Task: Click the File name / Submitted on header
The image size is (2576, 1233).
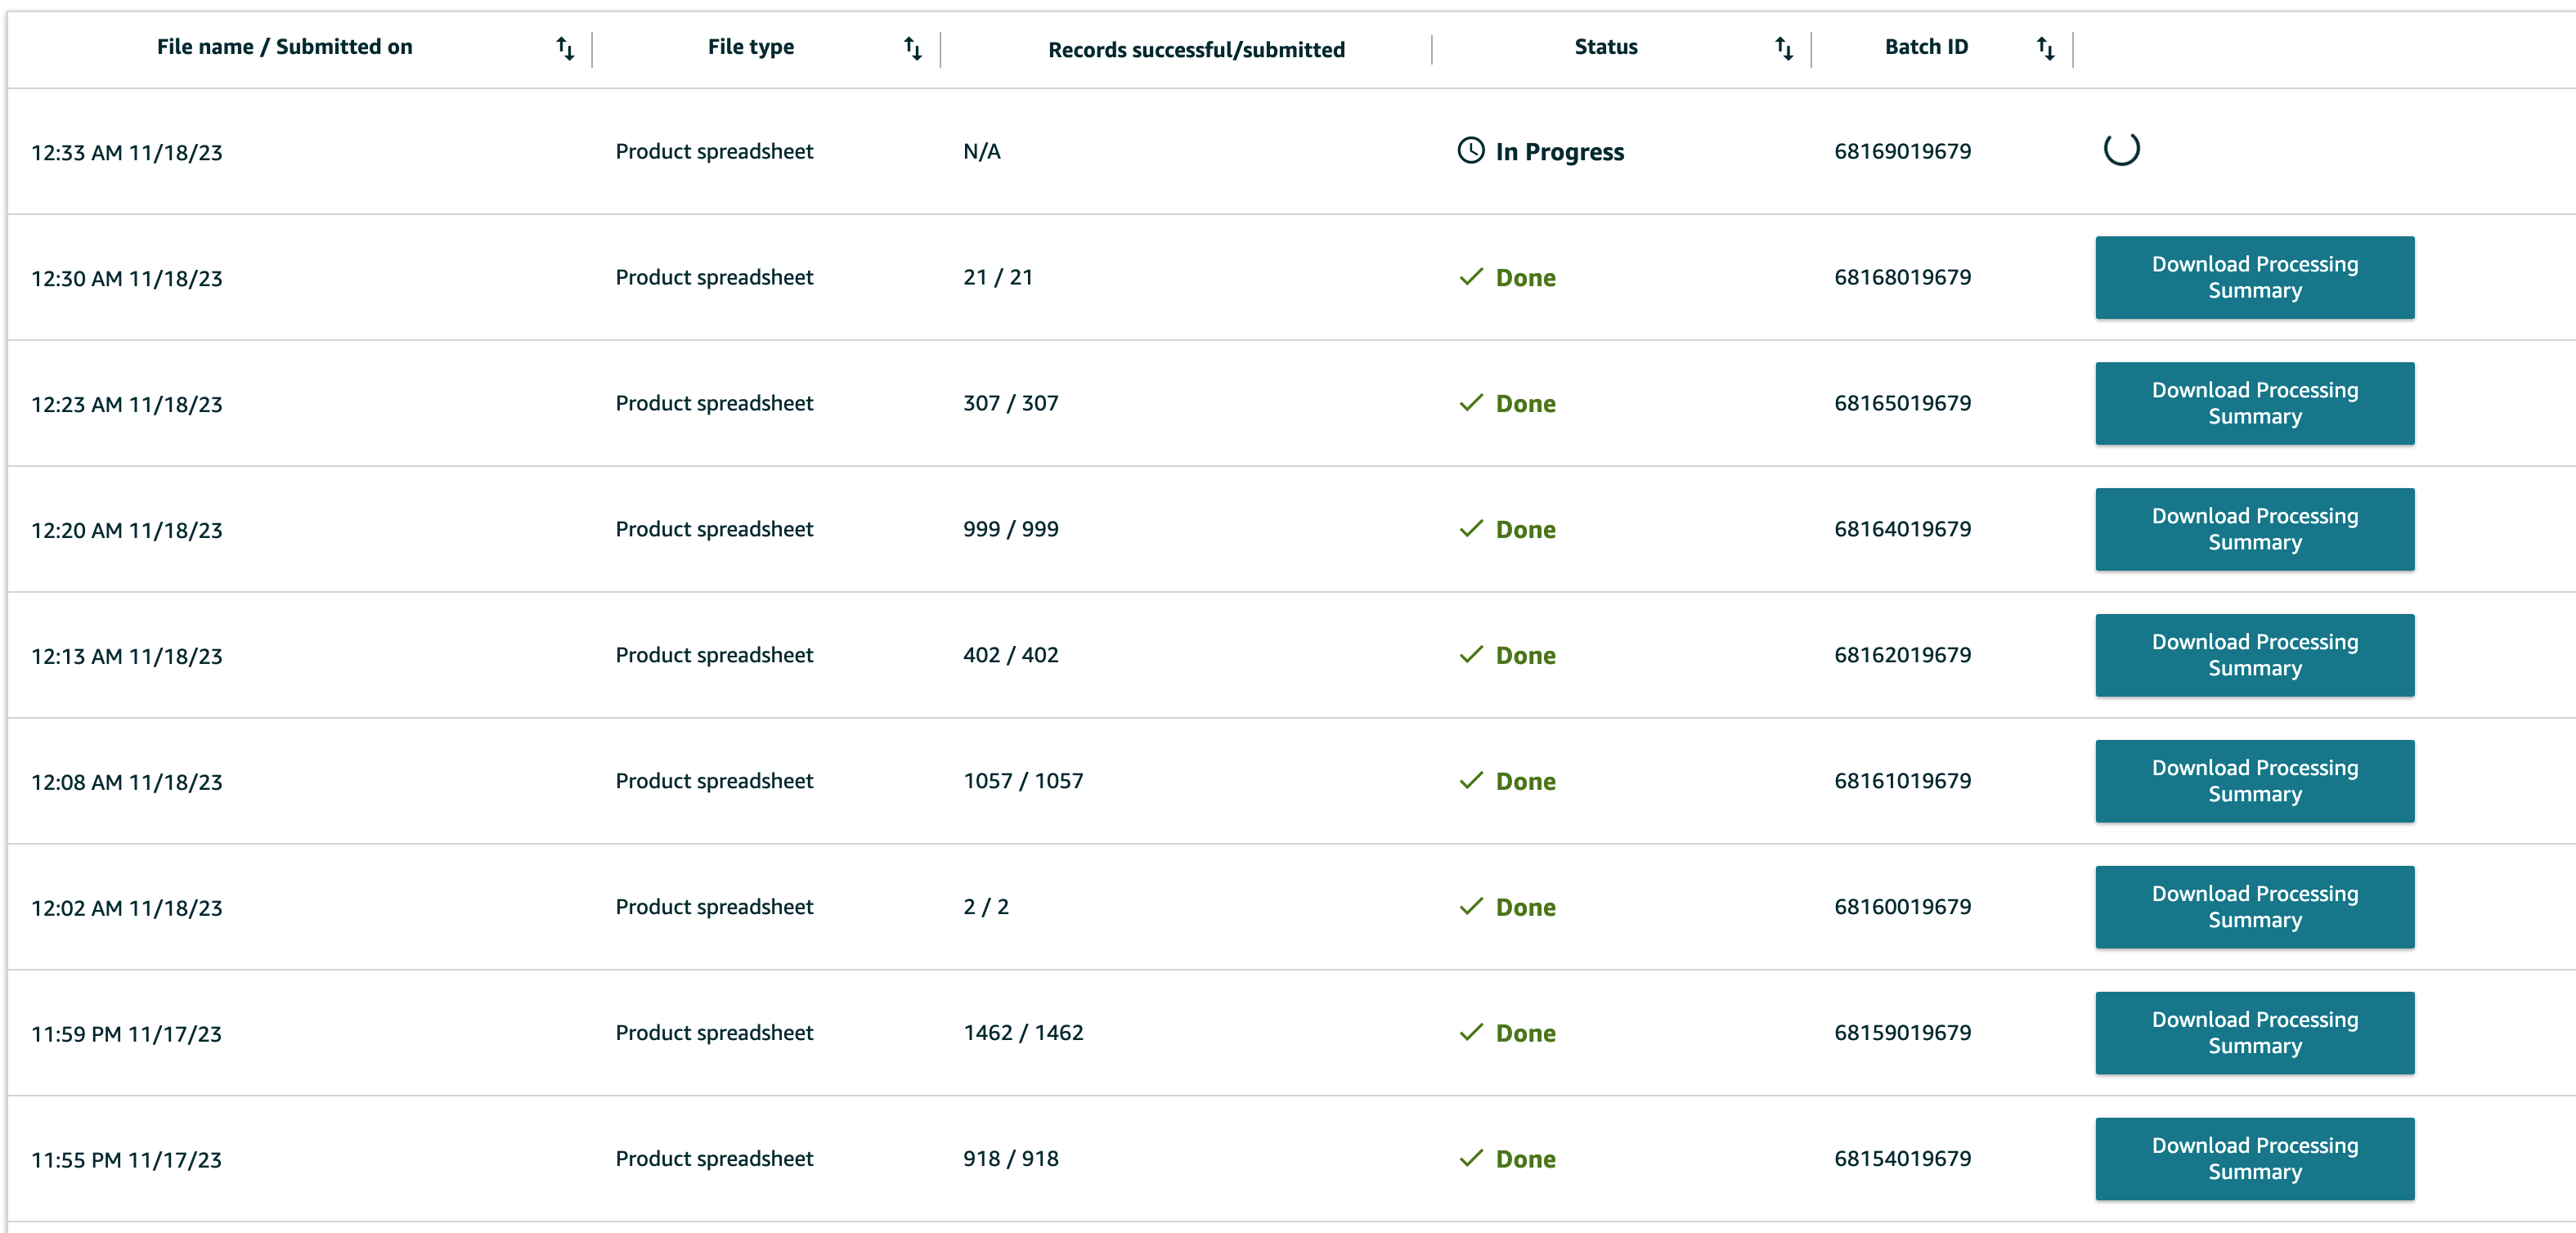Action: pos(284,47)
